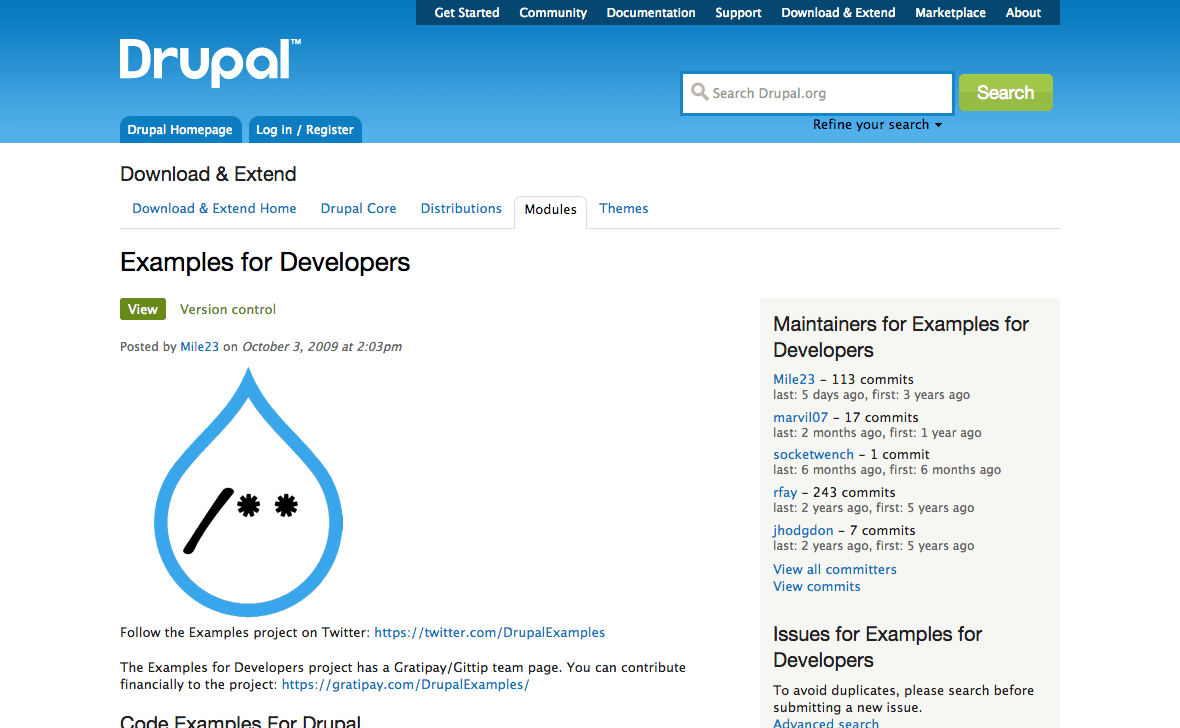
Task: Focus the Search Drupal.org input field
Action: click(817, 93)
